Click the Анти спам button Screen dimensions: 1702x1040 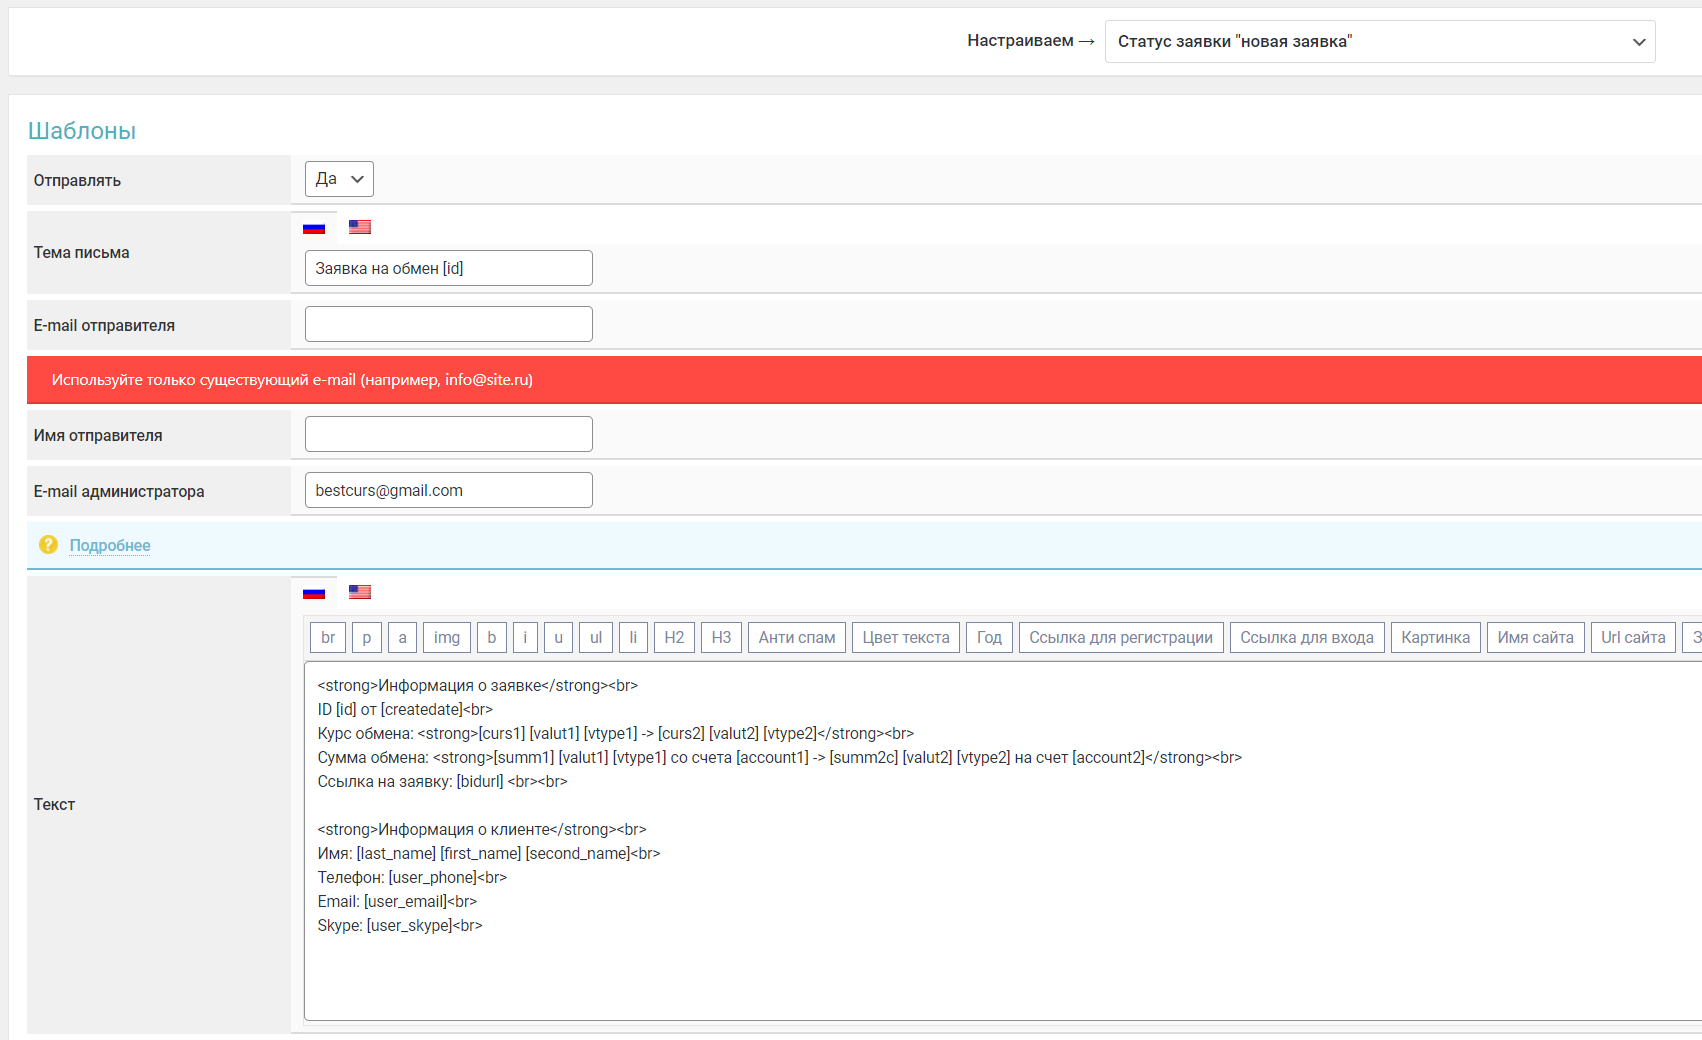(x=796, y=638)
